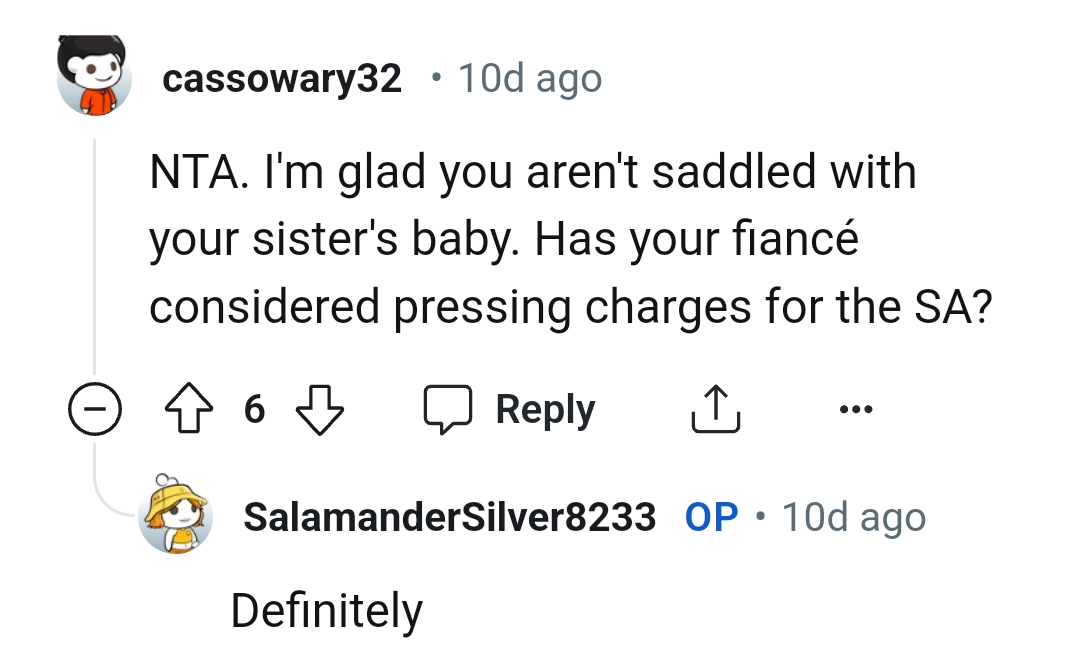
Task: Collapse the thread using the minus button
Action: pyautogui.click(x=93, y=408)
